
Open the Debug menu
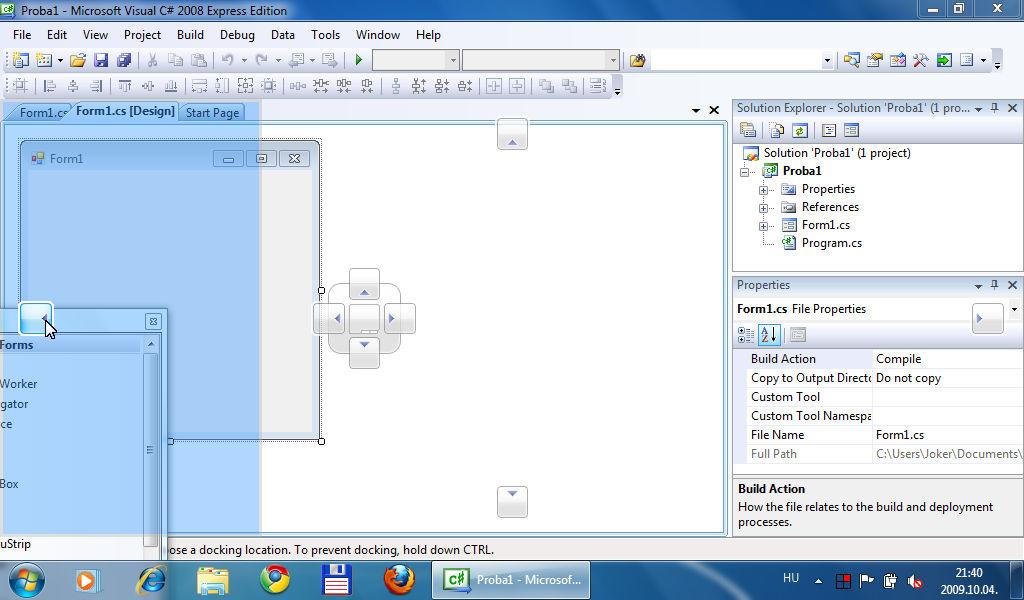coord(237,35)
